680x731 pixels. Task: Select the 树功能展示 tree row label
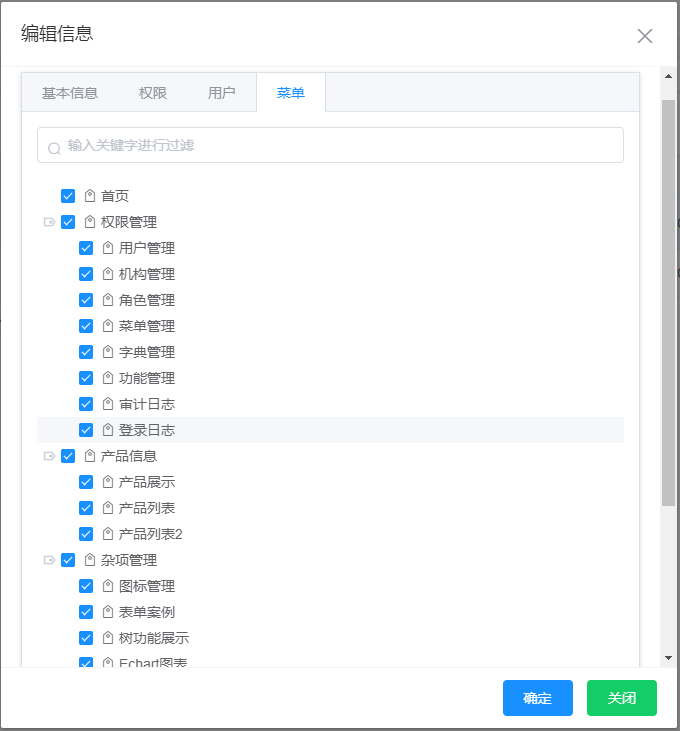154,638
